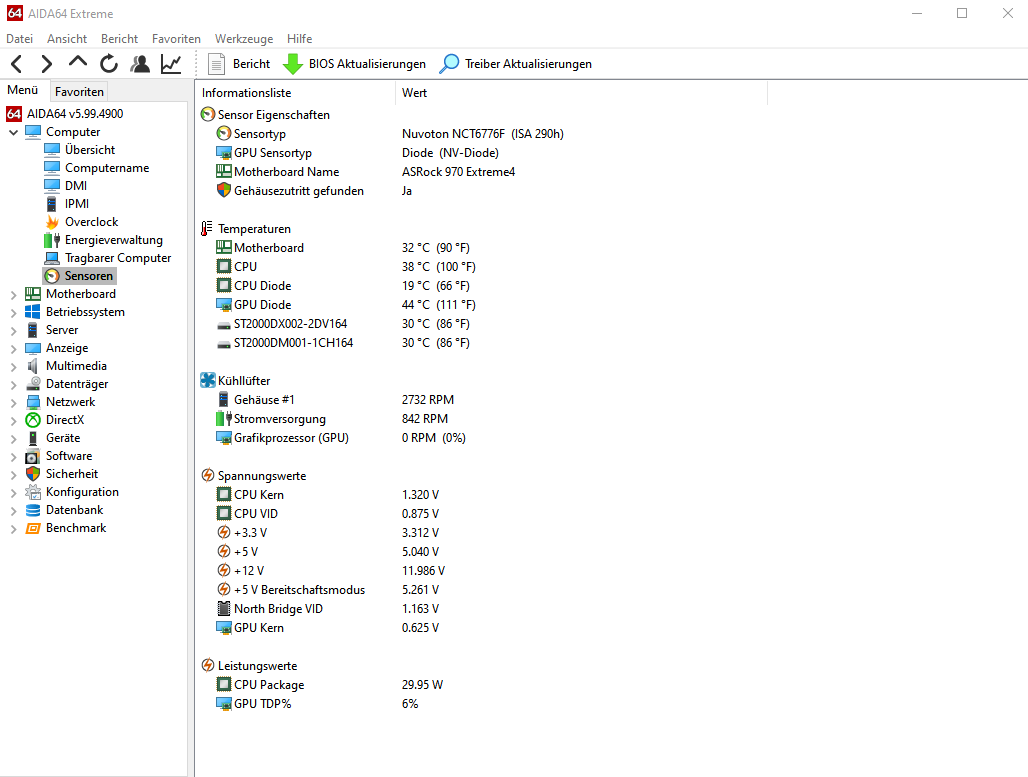Select the Computername tree item

coord(107,168)
